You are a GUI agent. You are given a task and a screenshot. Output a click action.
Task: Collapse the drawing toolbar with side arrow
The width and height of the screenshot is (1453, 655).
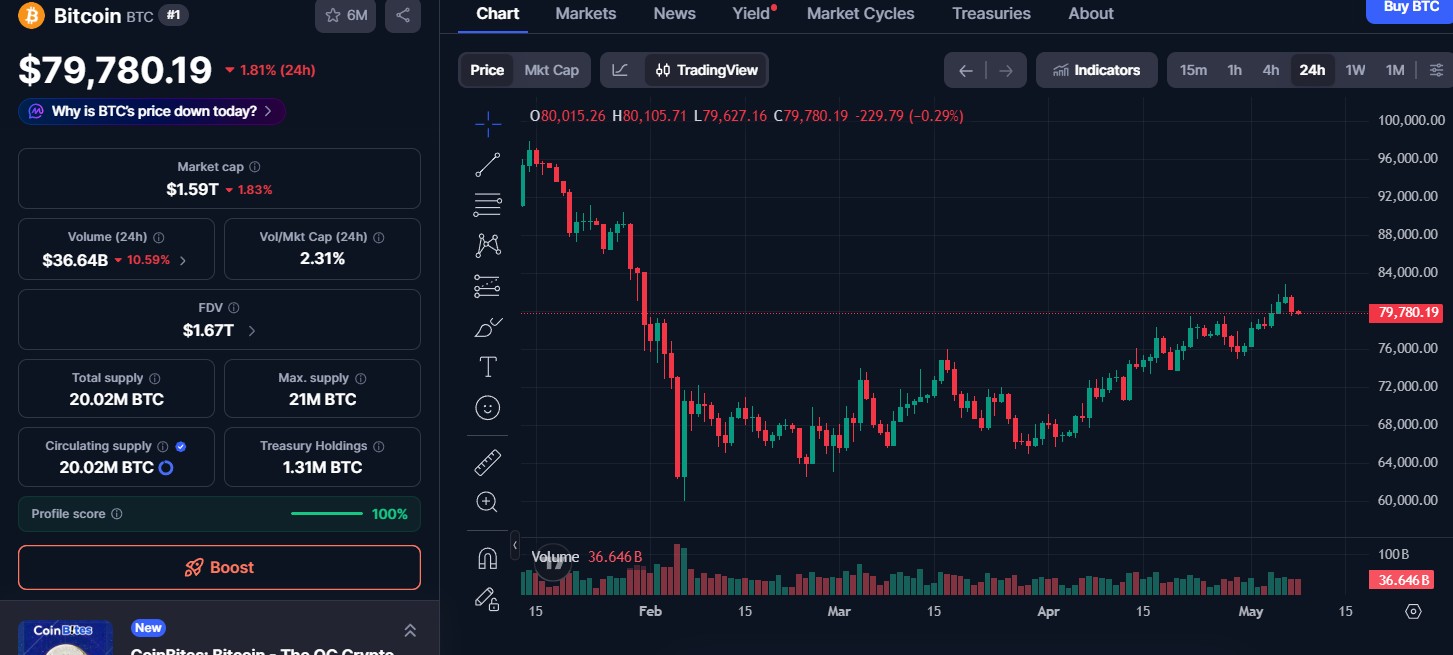(x=515, y=546)
